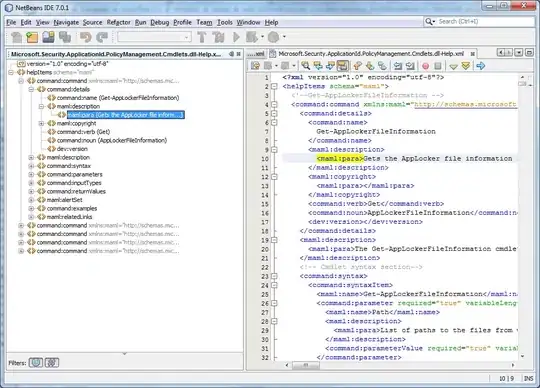Click the vertical scrollbar thumb in editor
This screenshot has height=388, width=540.
[x=522, y=84]
